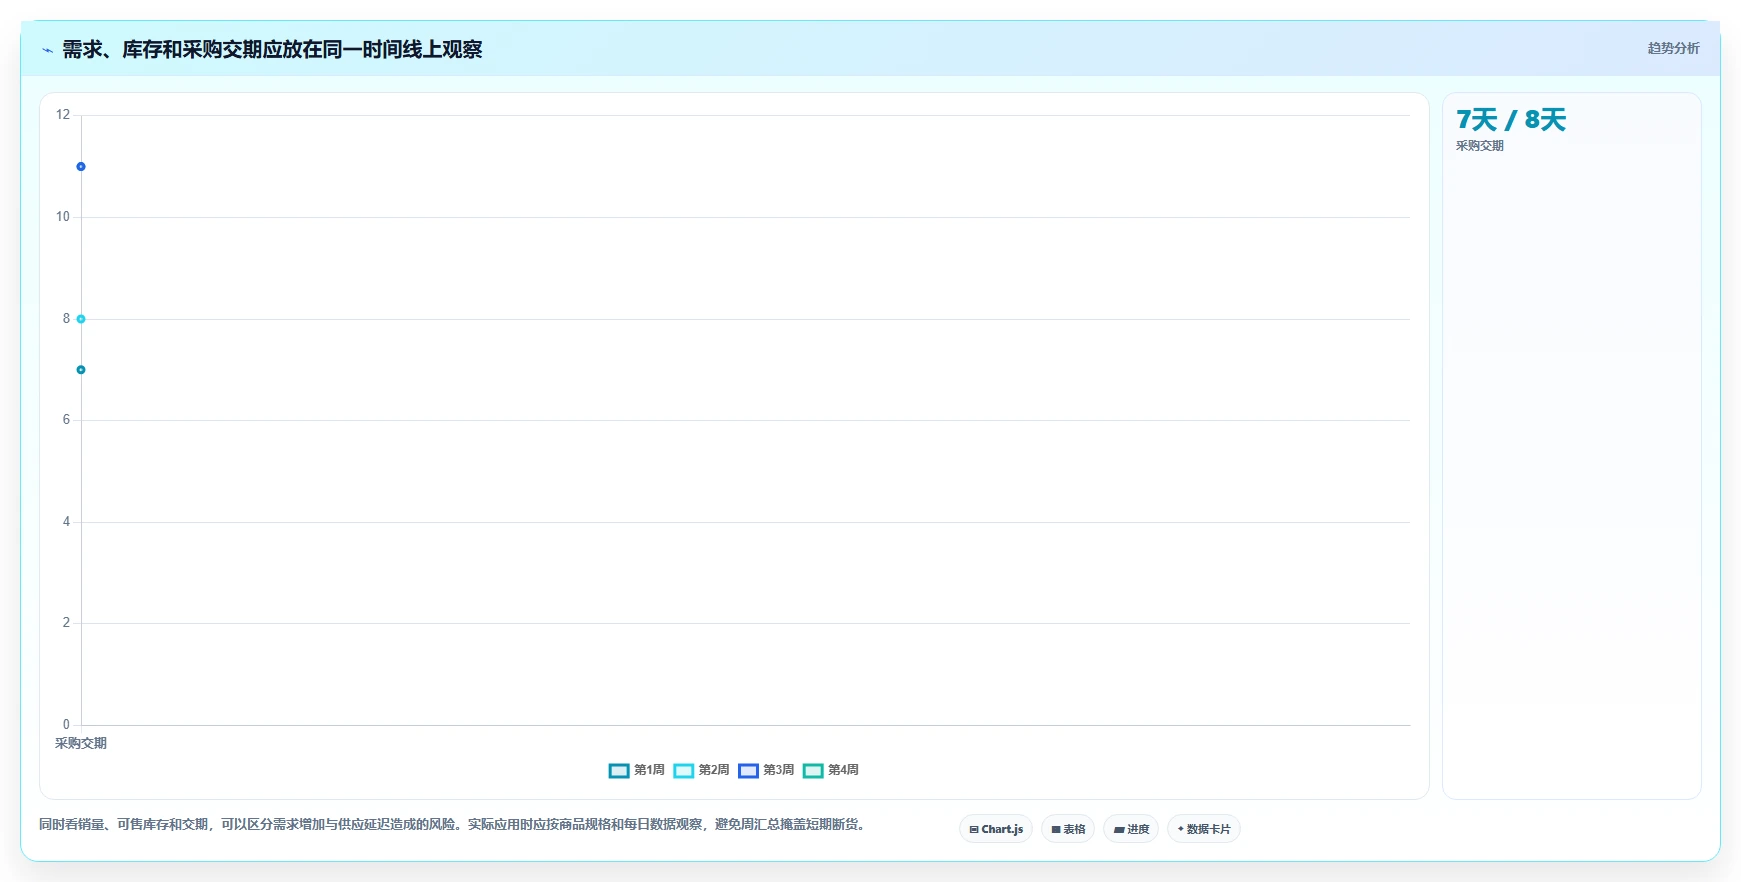Click the 趋势分析 label in the header
Image resolution: width=1741 pixels, height=882 pixels.
(x=1673, y=48)
